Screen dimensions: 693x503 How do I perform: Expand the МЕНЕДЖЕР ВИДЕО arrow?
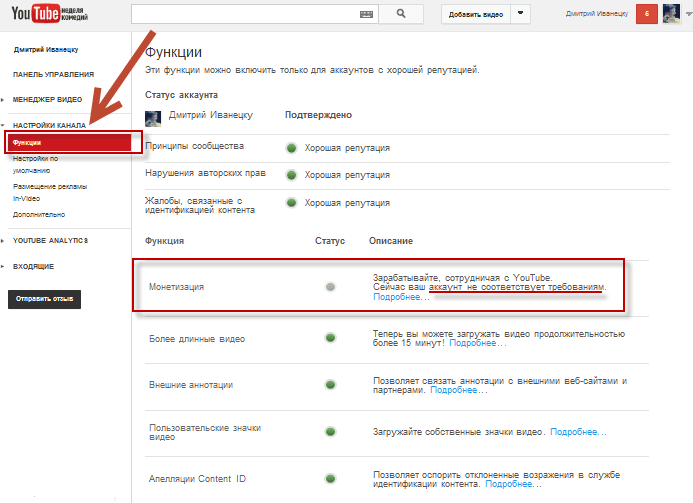pyautogui.click(x=3, y=100)
